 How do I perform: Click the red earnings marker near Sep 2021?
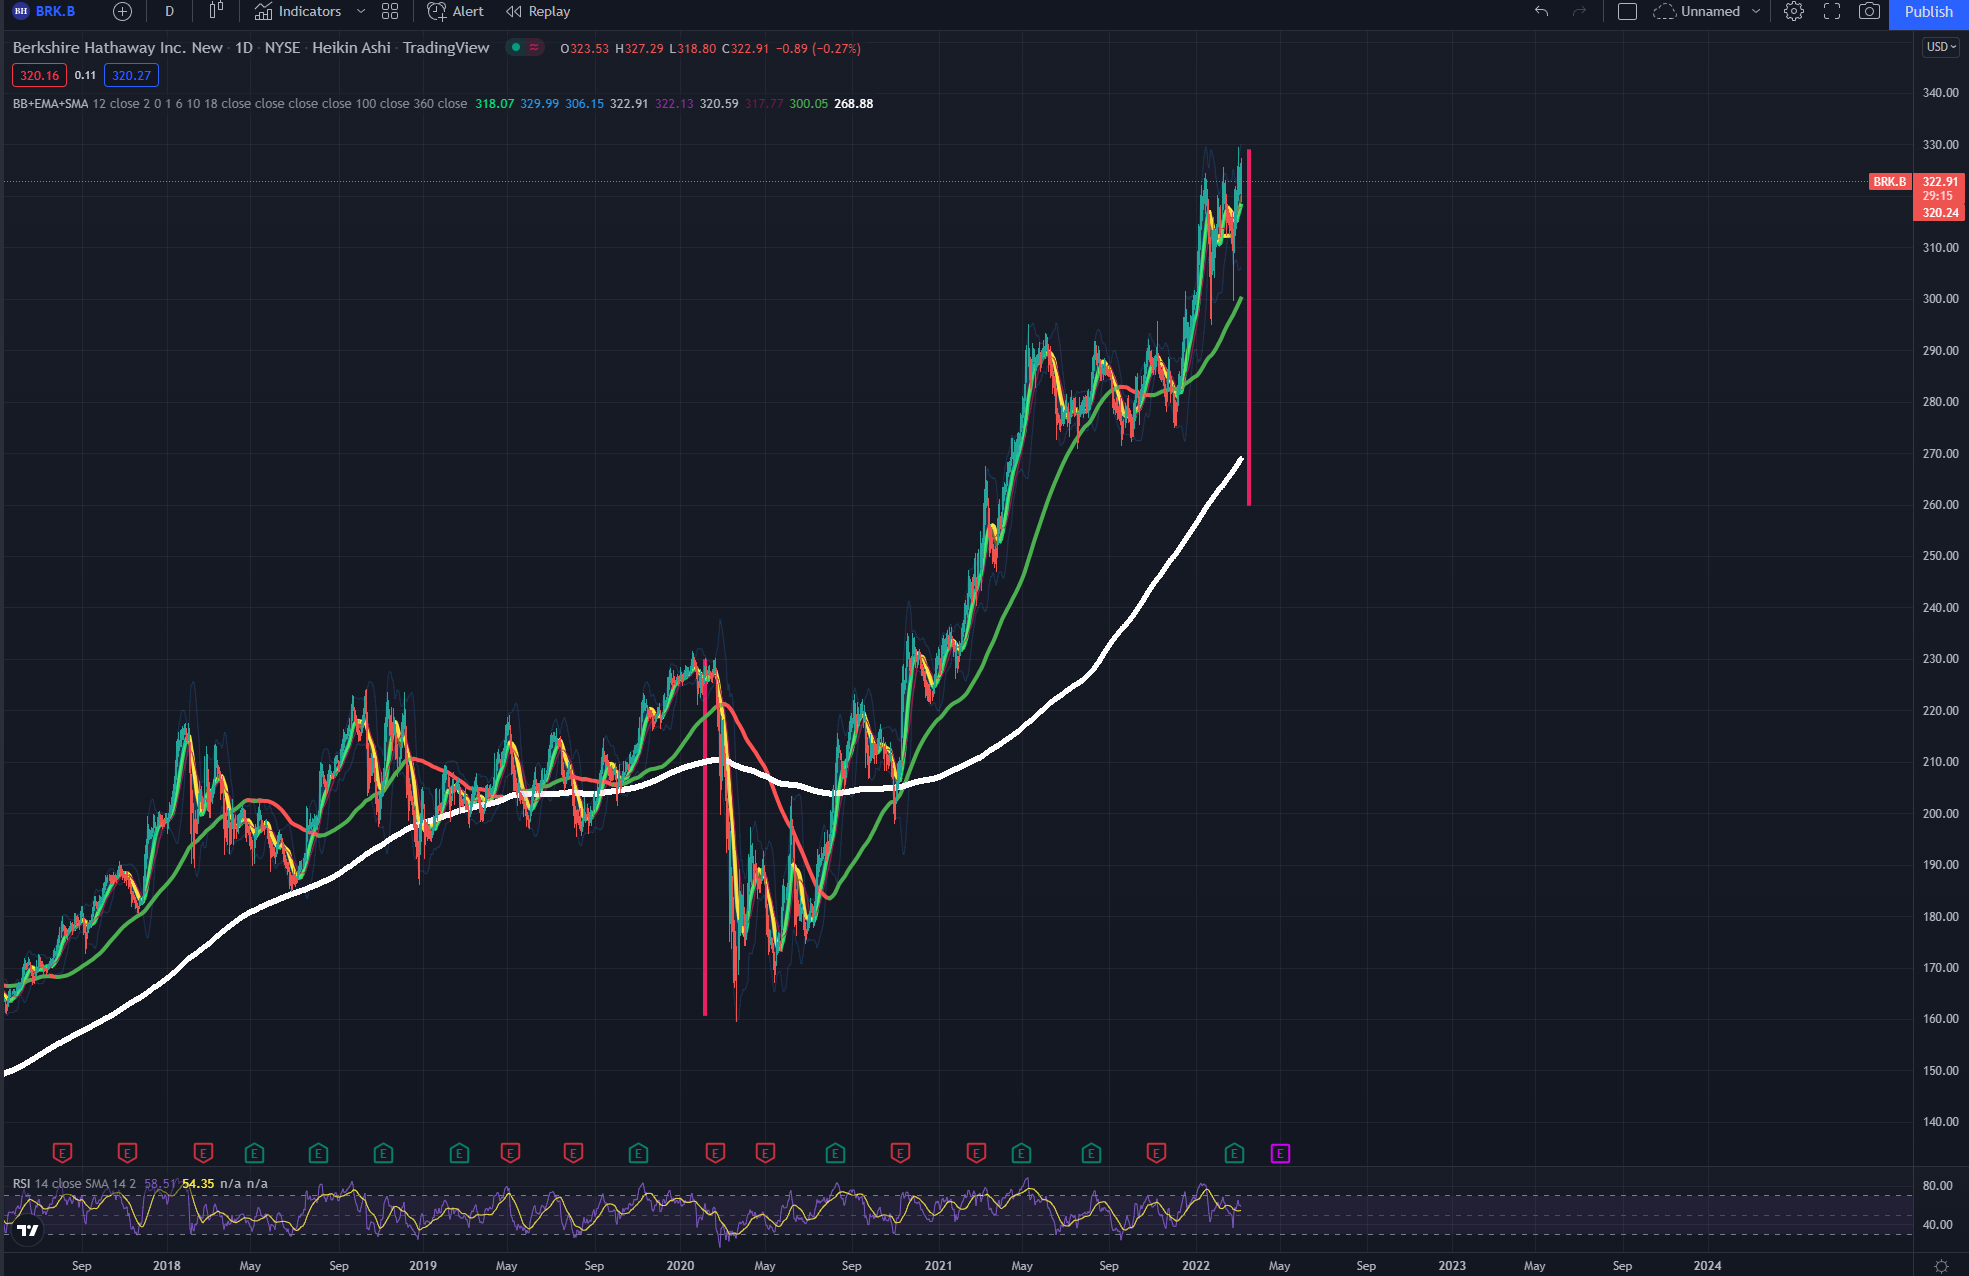[1156, 1153]
